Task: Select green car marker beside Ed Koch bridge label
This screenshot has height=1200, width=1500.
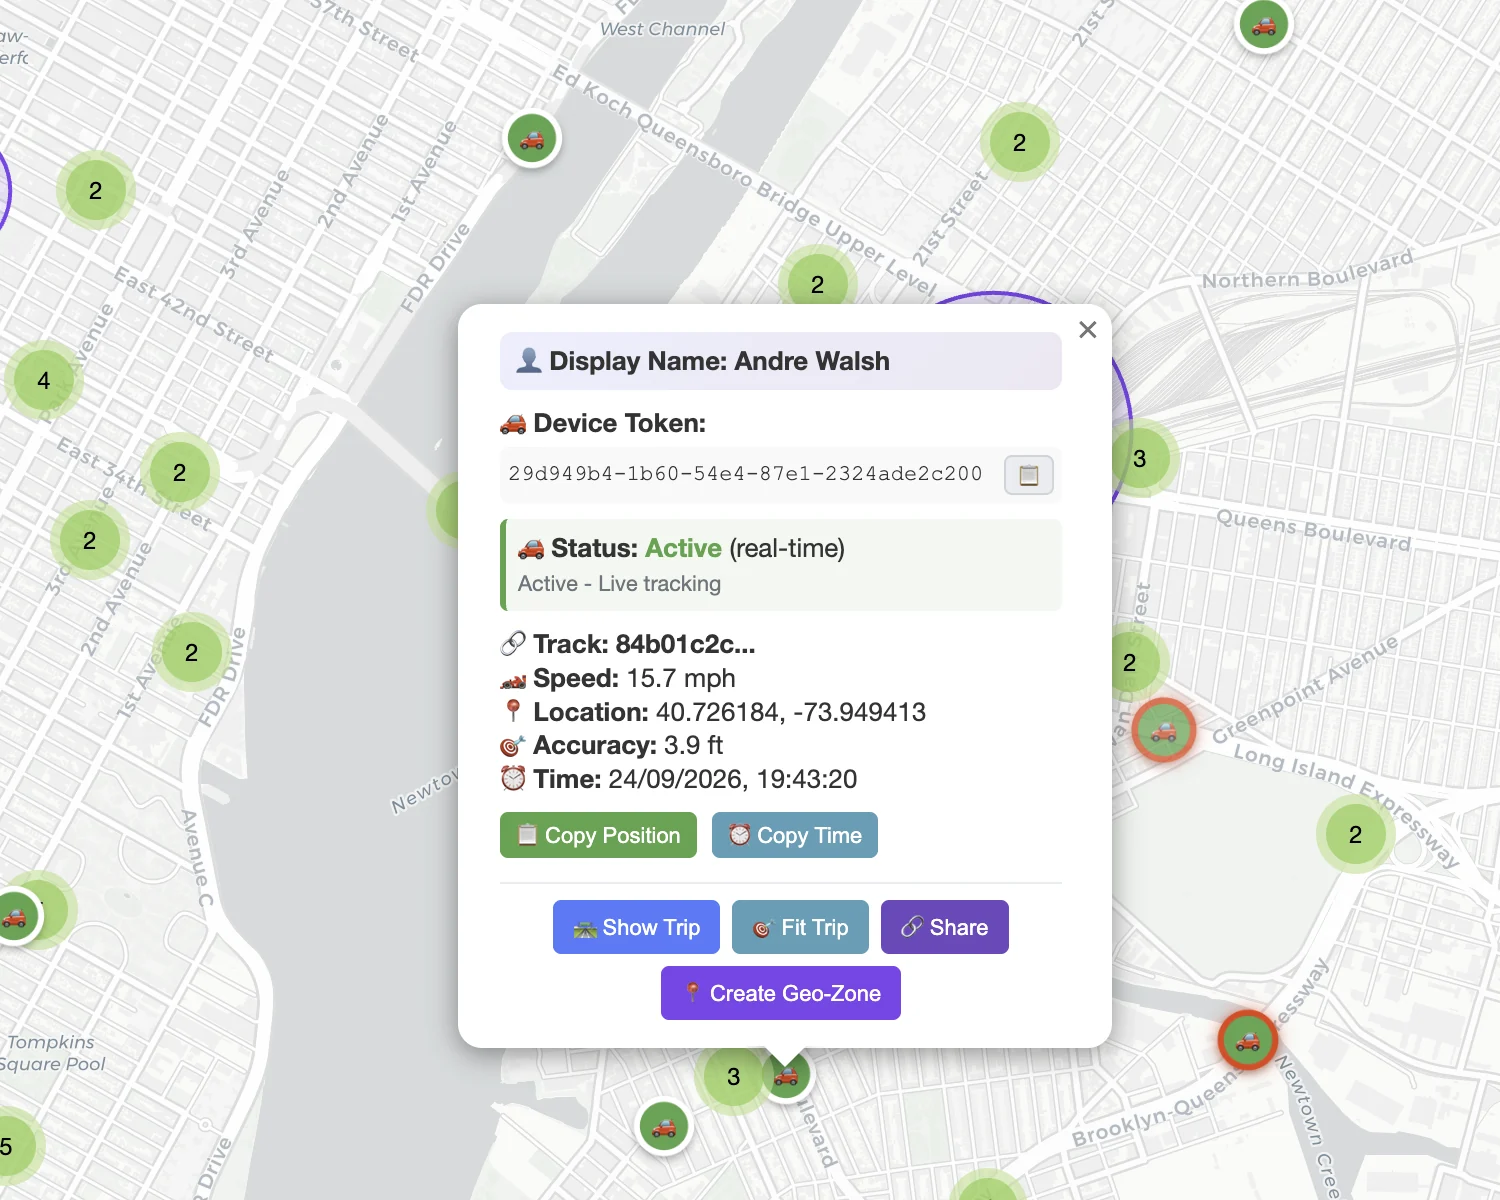Action: click(532, 138)
